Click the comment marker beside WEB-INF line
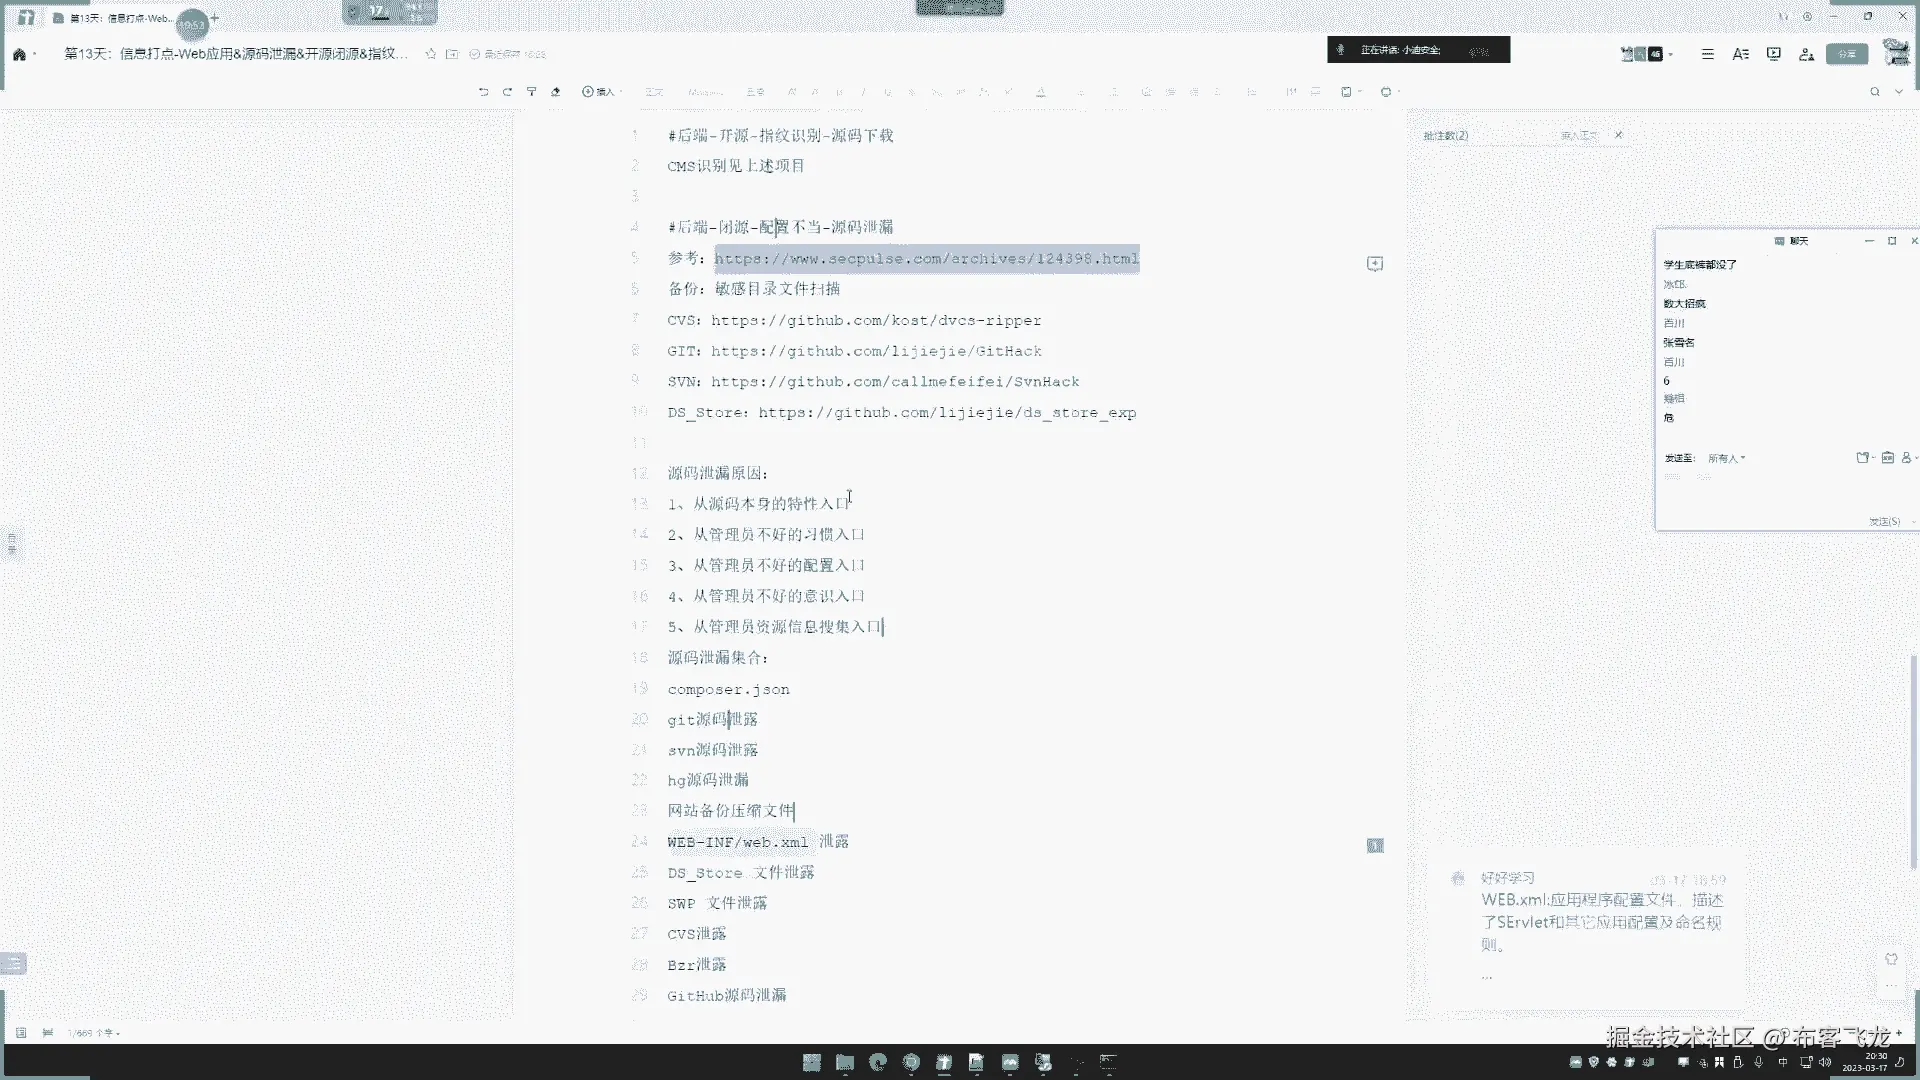The image size is (1920, 1080). [x=1375, y=845]
